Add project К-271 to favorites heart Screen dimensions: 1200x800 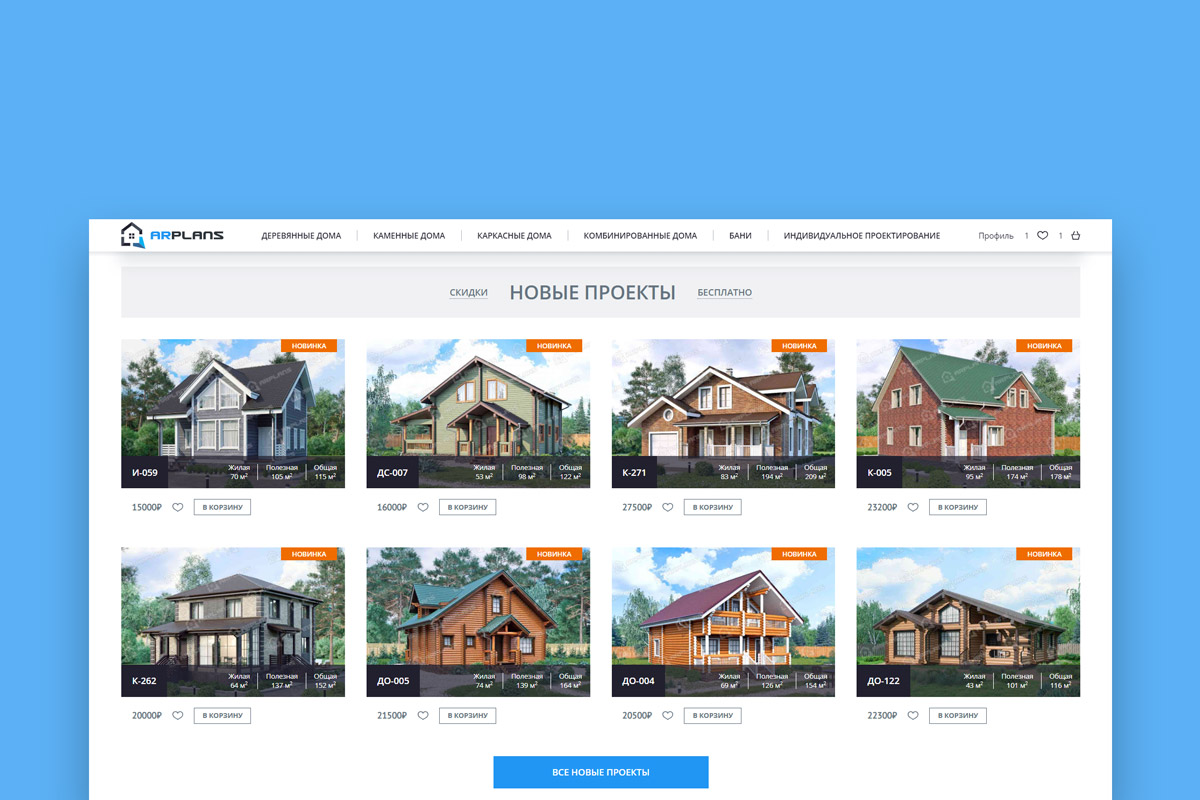point(668,507)
